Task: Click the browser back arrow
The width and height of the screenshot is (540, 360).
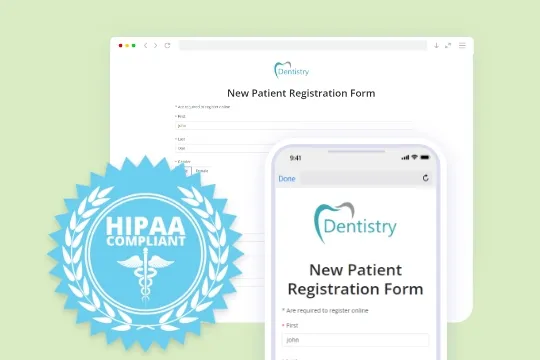Action: [x=146, y=45]
